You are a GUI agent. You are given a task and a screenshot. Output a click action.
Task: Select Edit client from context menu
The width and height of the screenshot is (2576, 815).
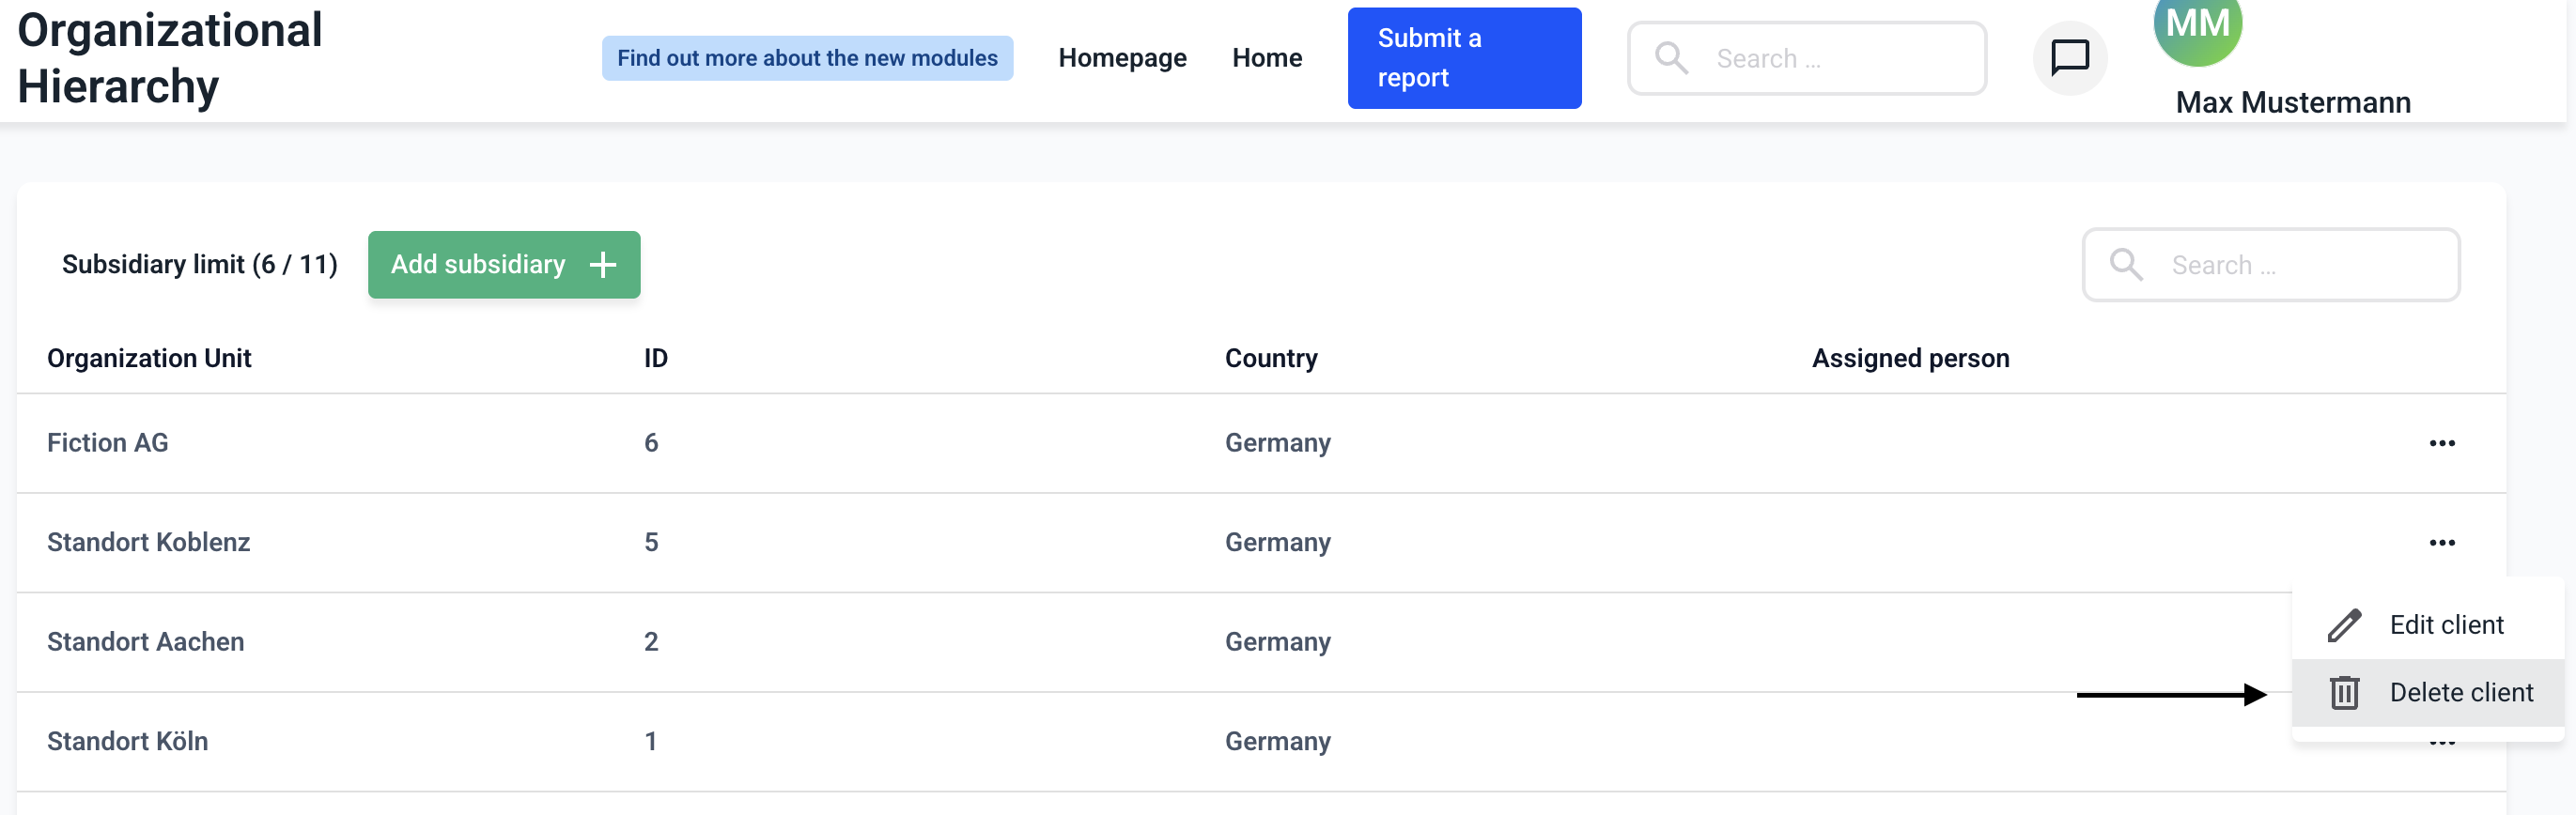coord(2445,625)
